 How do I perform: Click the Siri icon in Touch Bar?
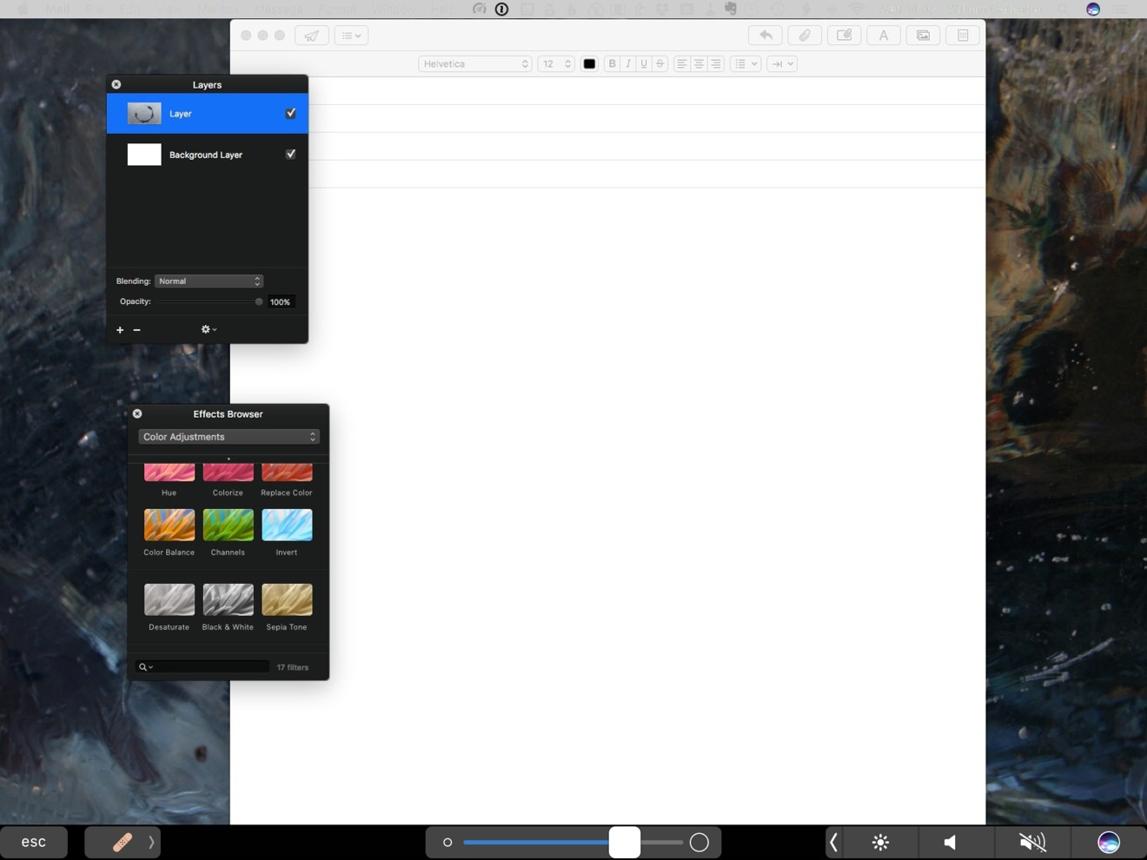pos(1108,842)
